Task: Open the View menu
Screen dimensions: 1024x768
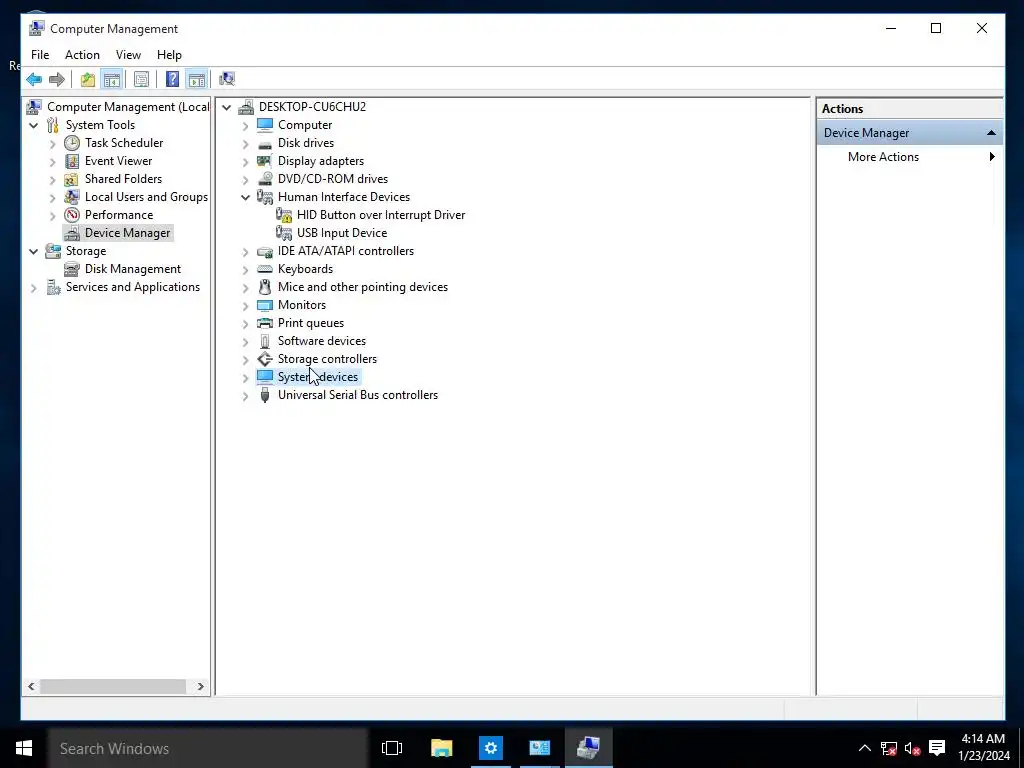Action: click(128, 55)
